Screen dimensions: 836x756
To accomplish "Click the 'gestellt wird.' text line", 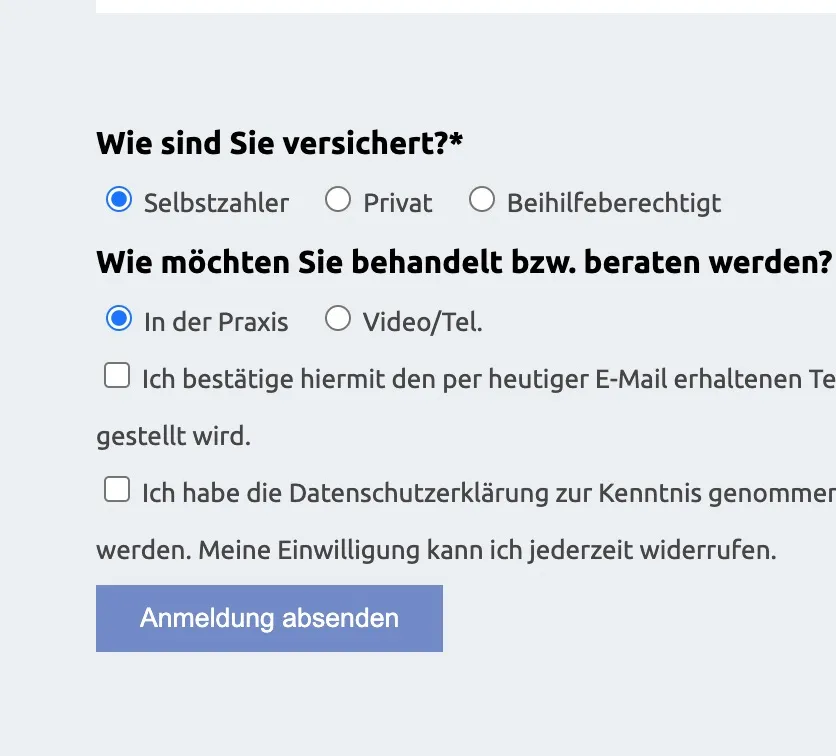I will pos(174,437).
